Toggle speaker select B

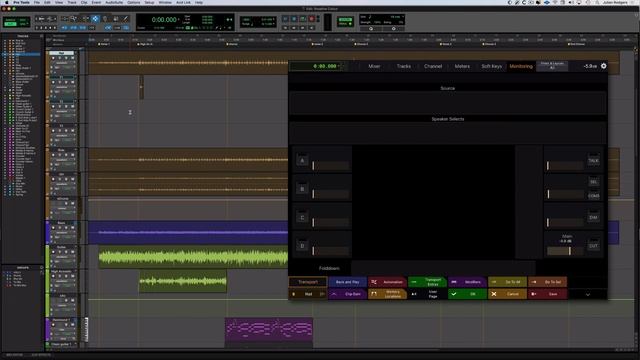302,189
